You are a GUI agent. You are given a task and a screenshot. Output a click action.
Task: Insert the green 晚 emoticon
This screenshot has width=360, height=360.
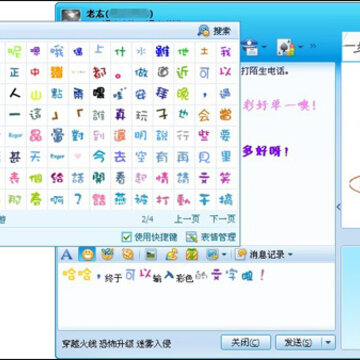pos(183,94)
